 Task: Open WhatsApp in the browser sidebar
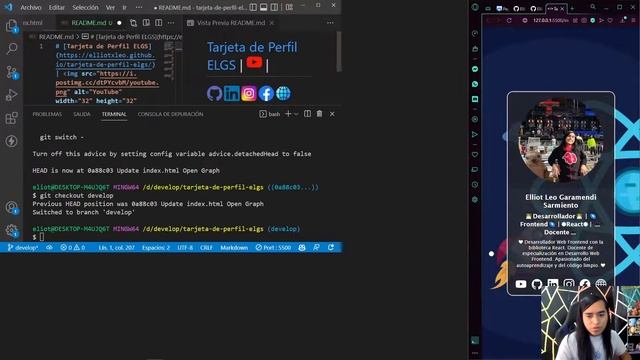click(475, 84)
